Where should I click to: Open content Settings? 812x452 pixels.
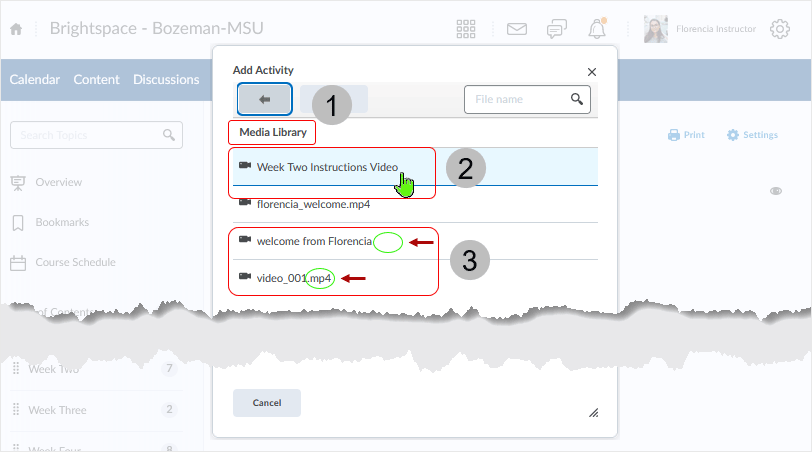click(x=752, y=135)
